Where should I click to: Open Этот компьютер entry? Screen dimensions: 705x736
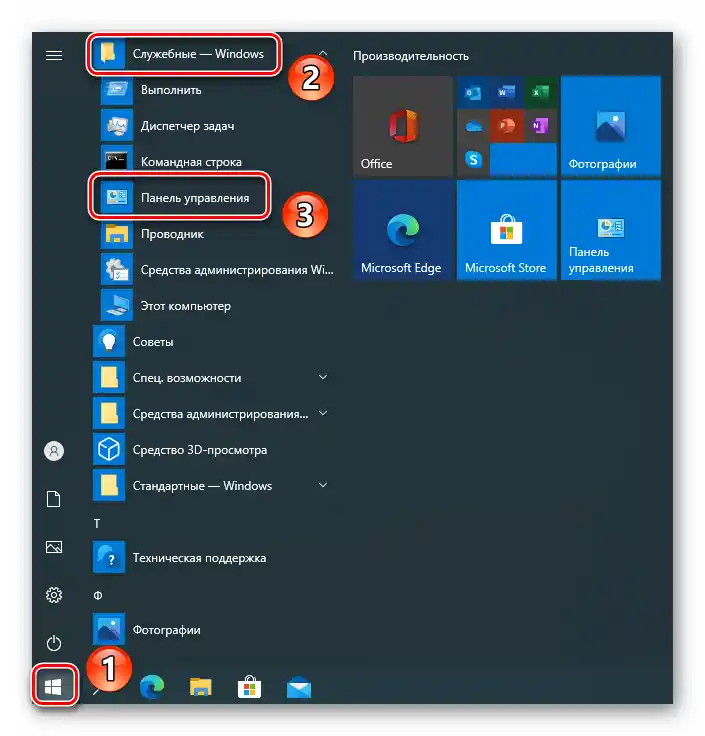coord(214,306)
